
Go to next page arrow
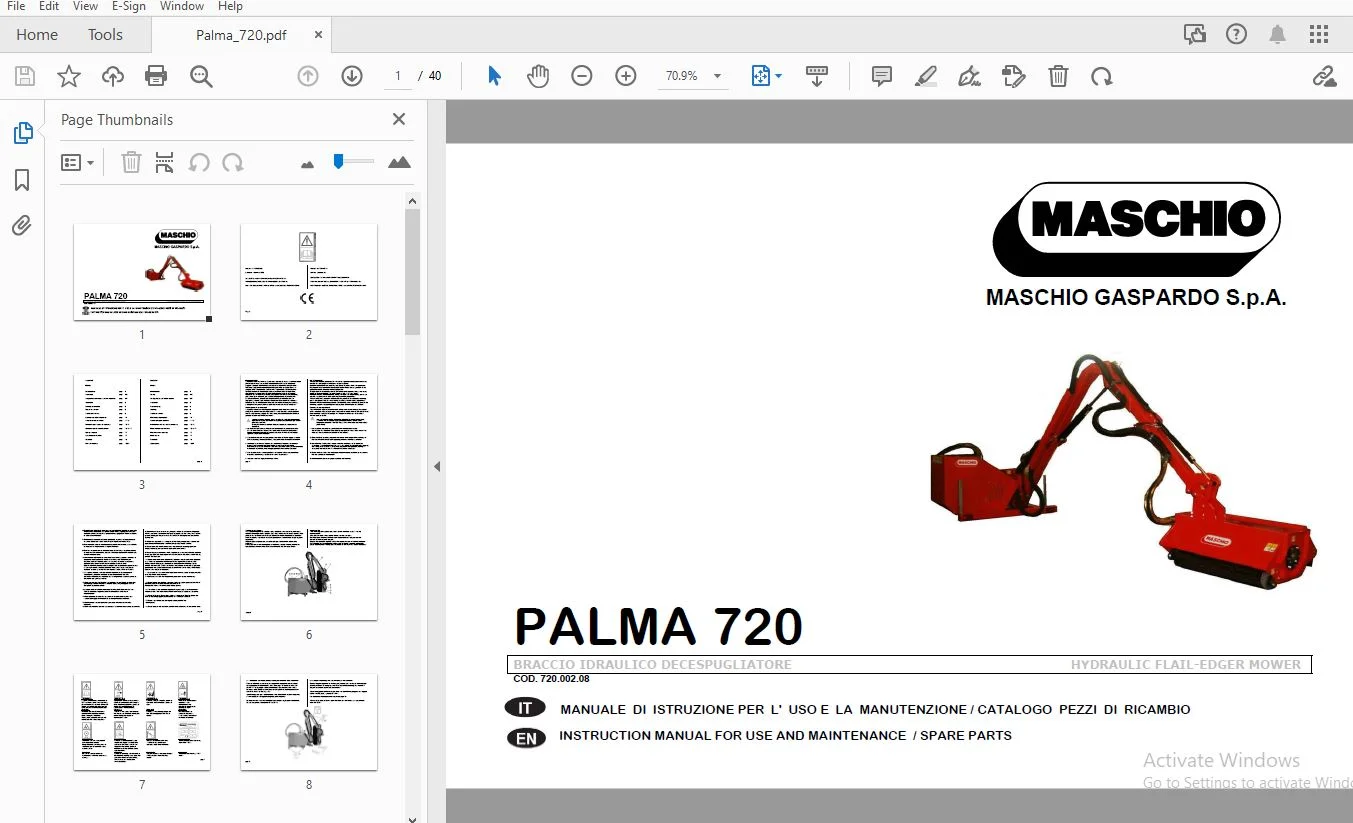pos(352,76)
